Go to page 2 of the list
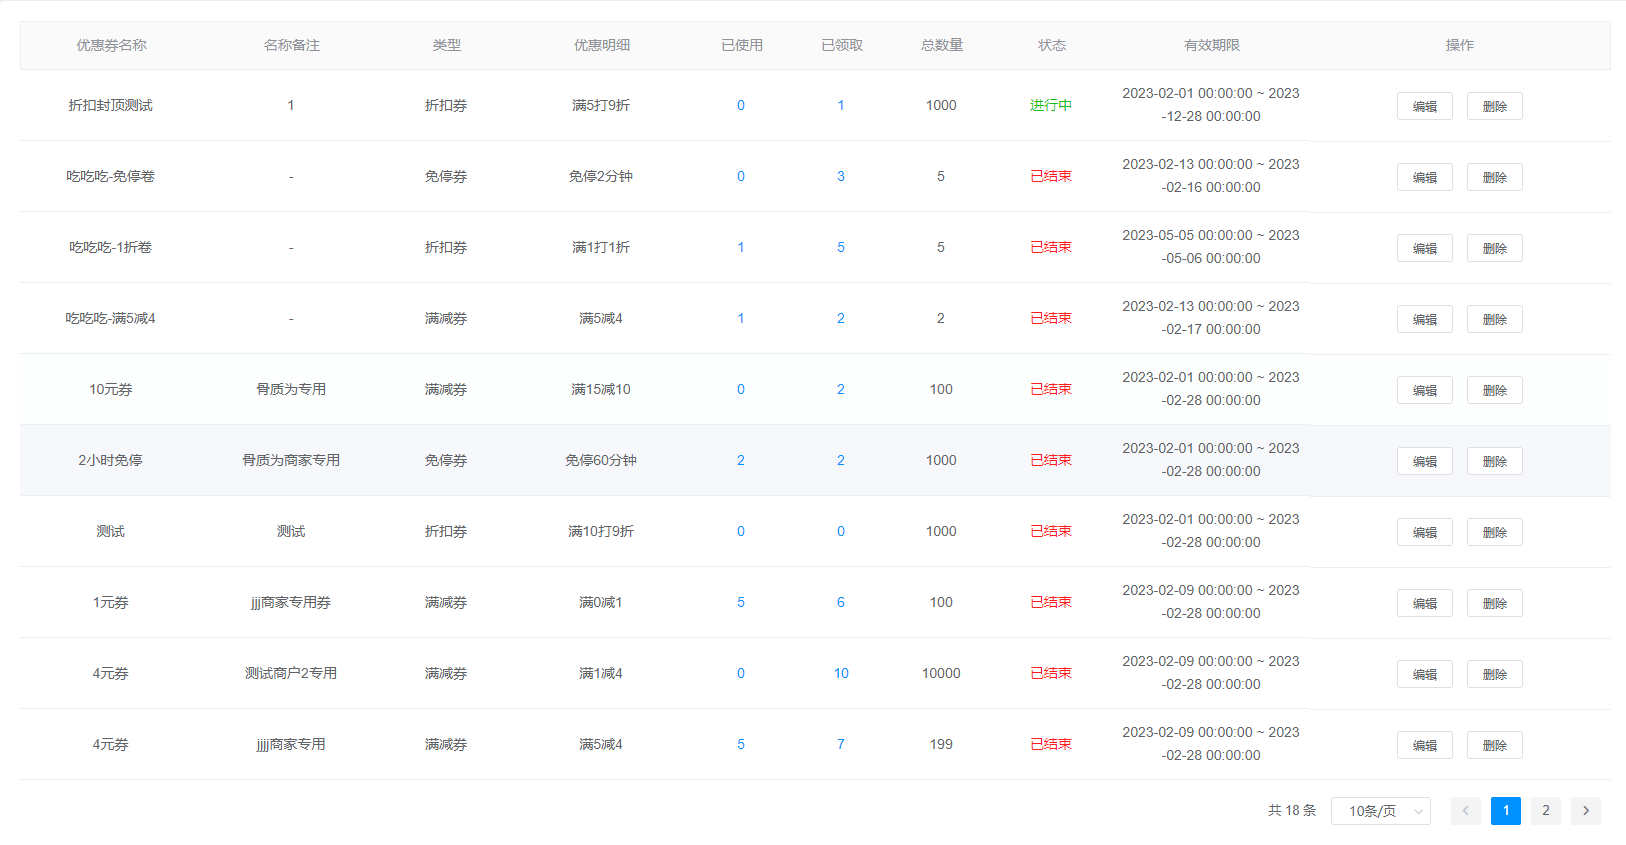The width and height of the screenshot is (1626, 845). [1545, 811]
